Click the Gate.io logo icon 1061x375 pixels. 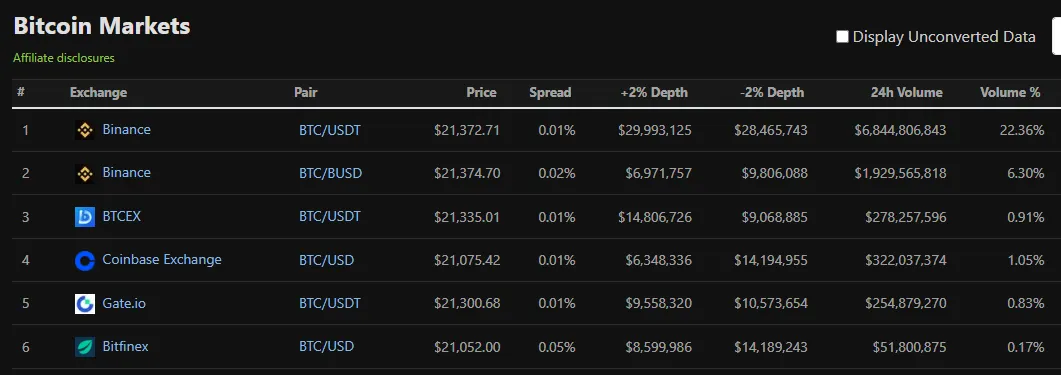point(85,303)
